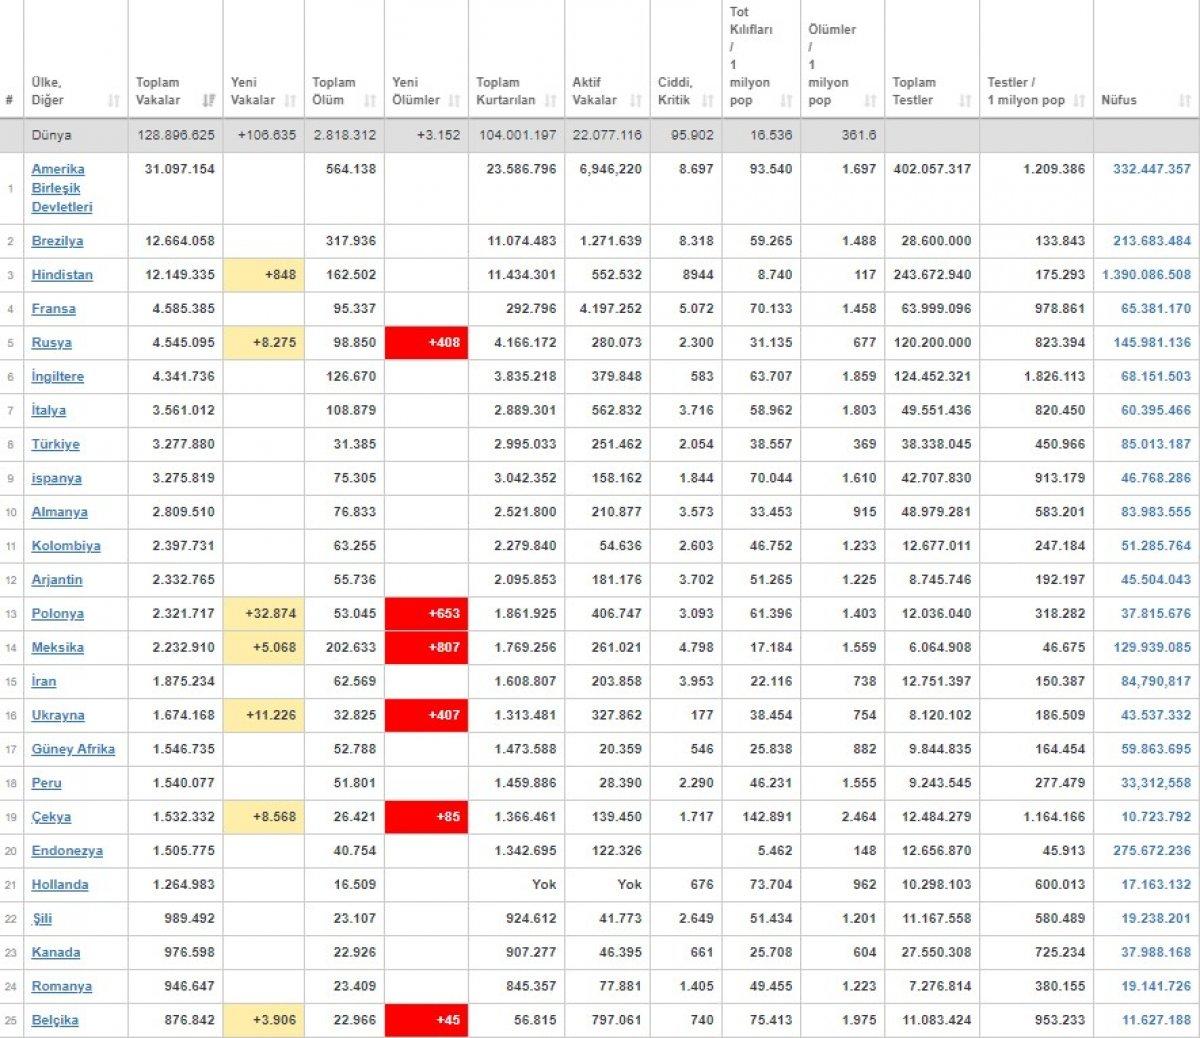Sort by Toplam Vakalar column sort icon
Viewport: 1200px width, 1038px height.
click(208, 100)
